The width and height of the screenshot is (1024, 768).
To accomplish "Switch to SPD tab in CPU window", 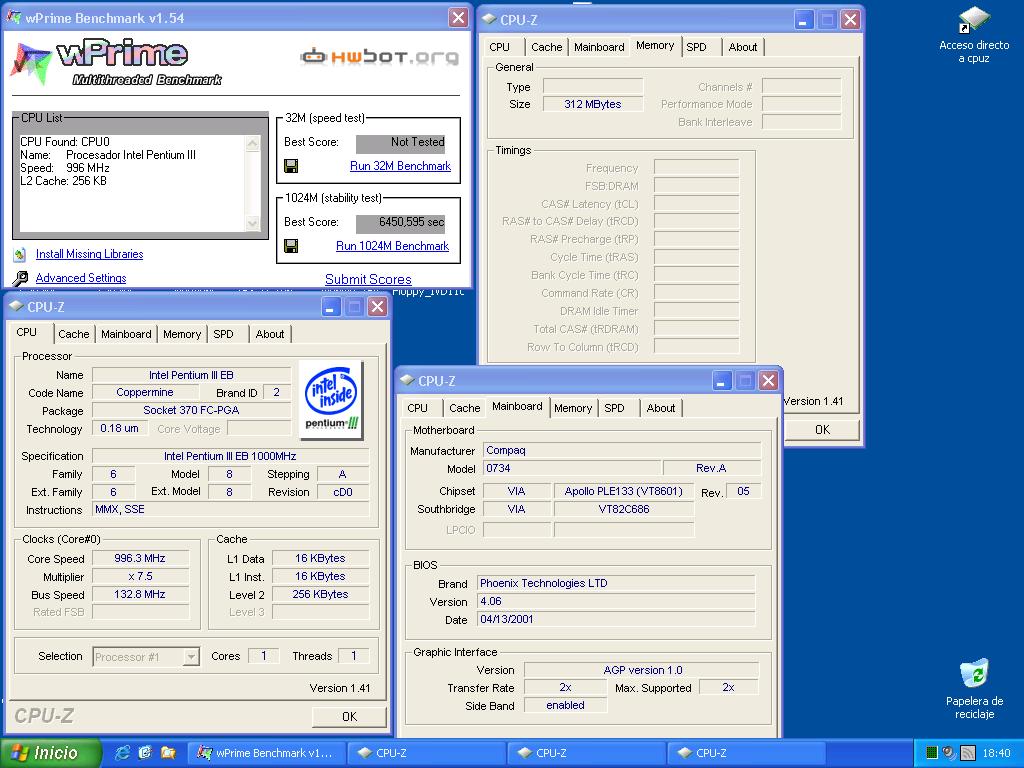I will pos(223,334).
